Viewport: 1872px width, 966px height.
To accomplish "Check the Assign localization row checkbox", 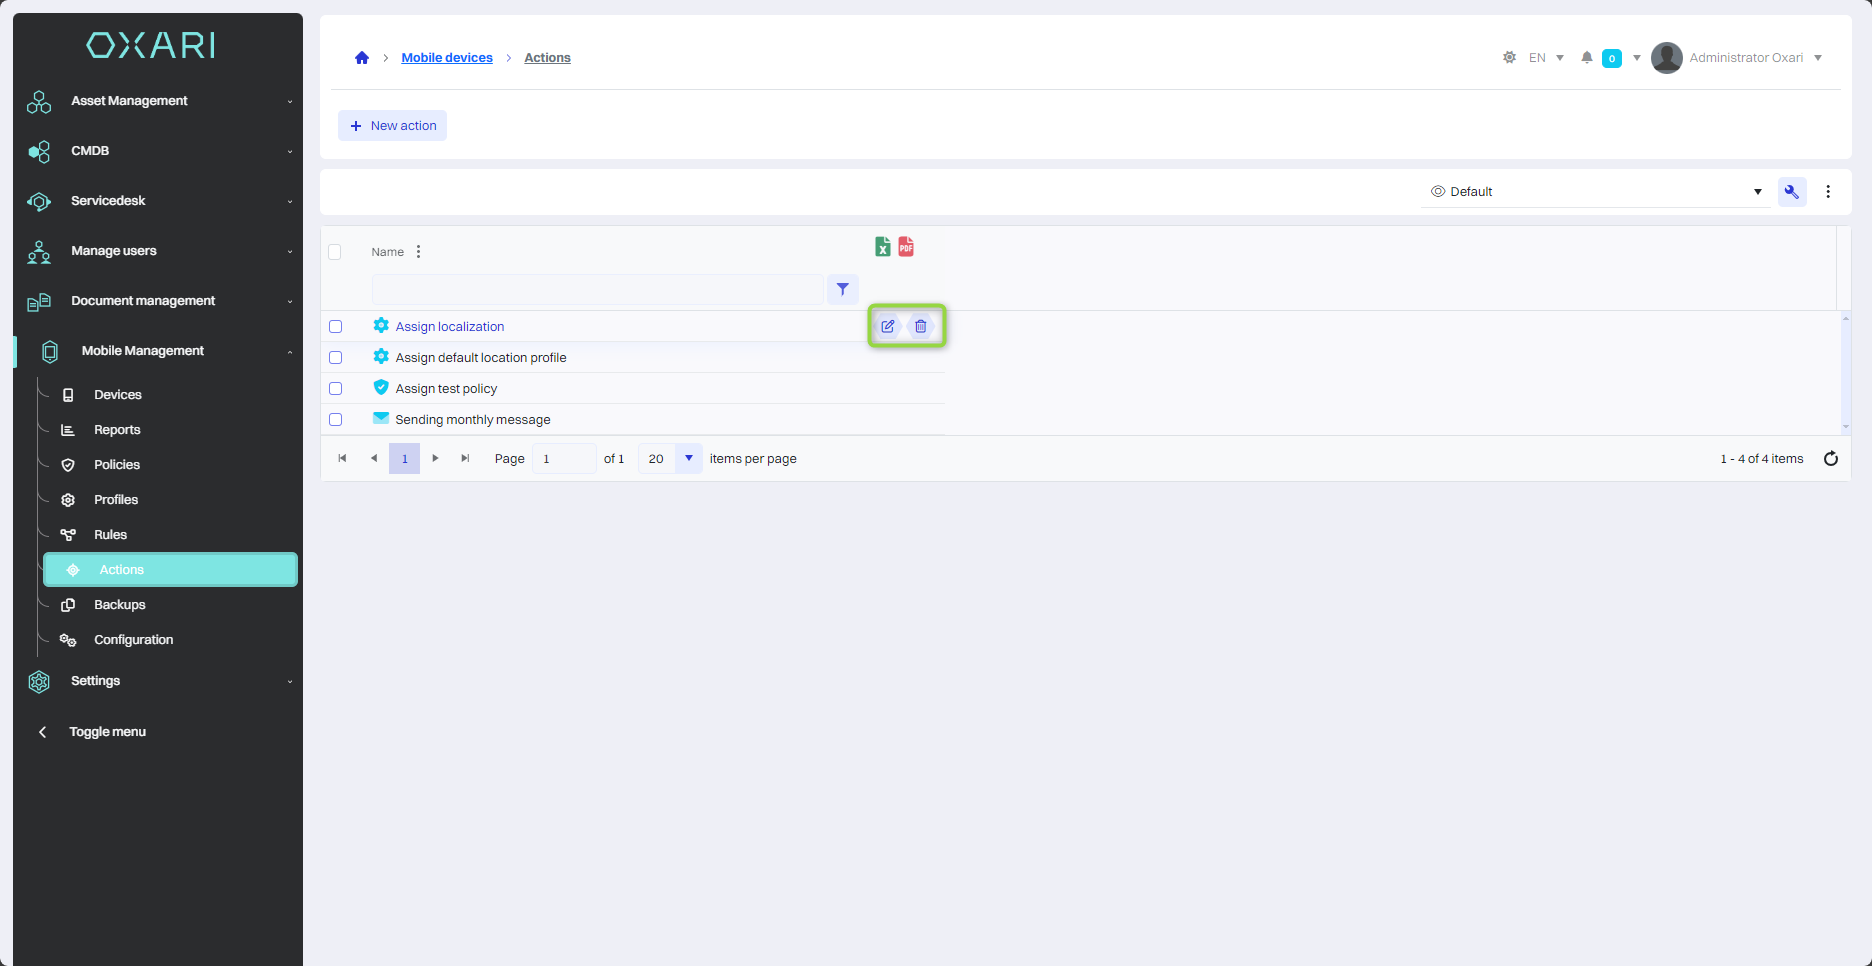I will tap(336, 327).
